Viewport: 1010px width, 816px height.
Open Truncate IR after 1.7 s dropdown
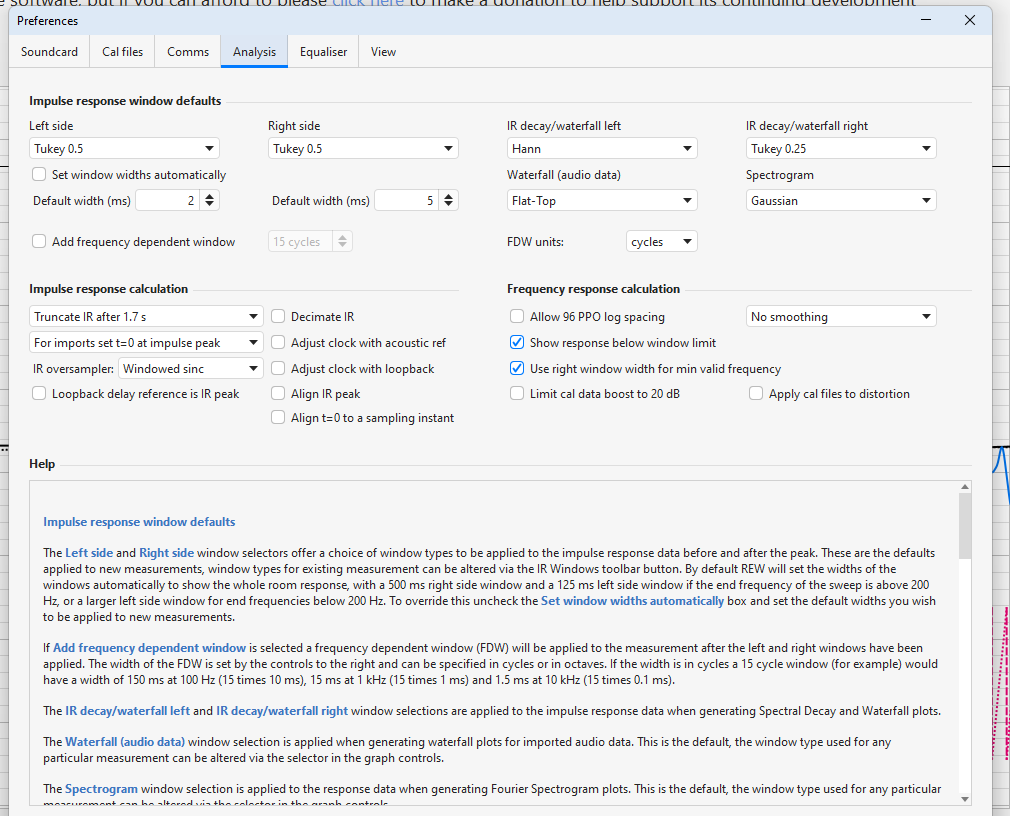point(146,316)
